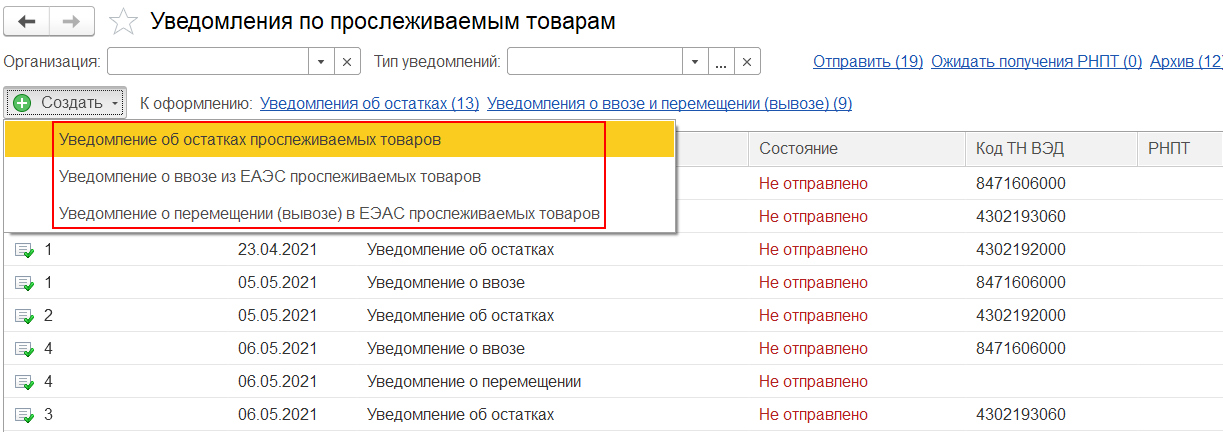The width and height of the screenshot is (1223, 432).
Task: Go back with the left arrow button
Action: point(28,20)
